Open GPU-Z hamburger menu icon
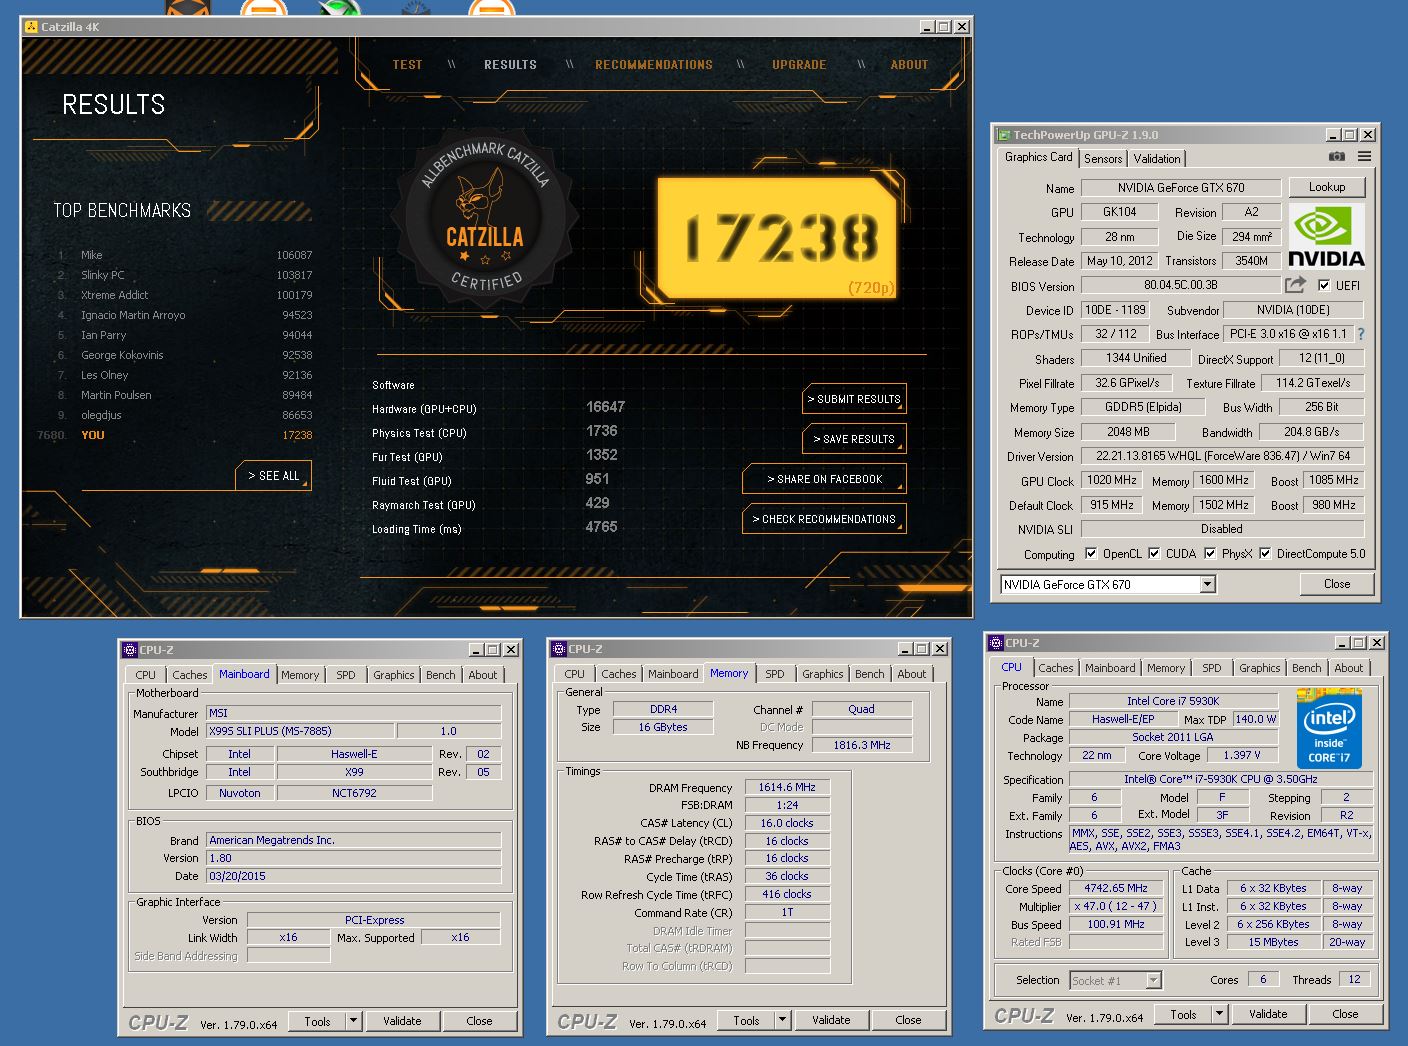The width and height of the screenshot is (1408, 1046). point(1364,157)
